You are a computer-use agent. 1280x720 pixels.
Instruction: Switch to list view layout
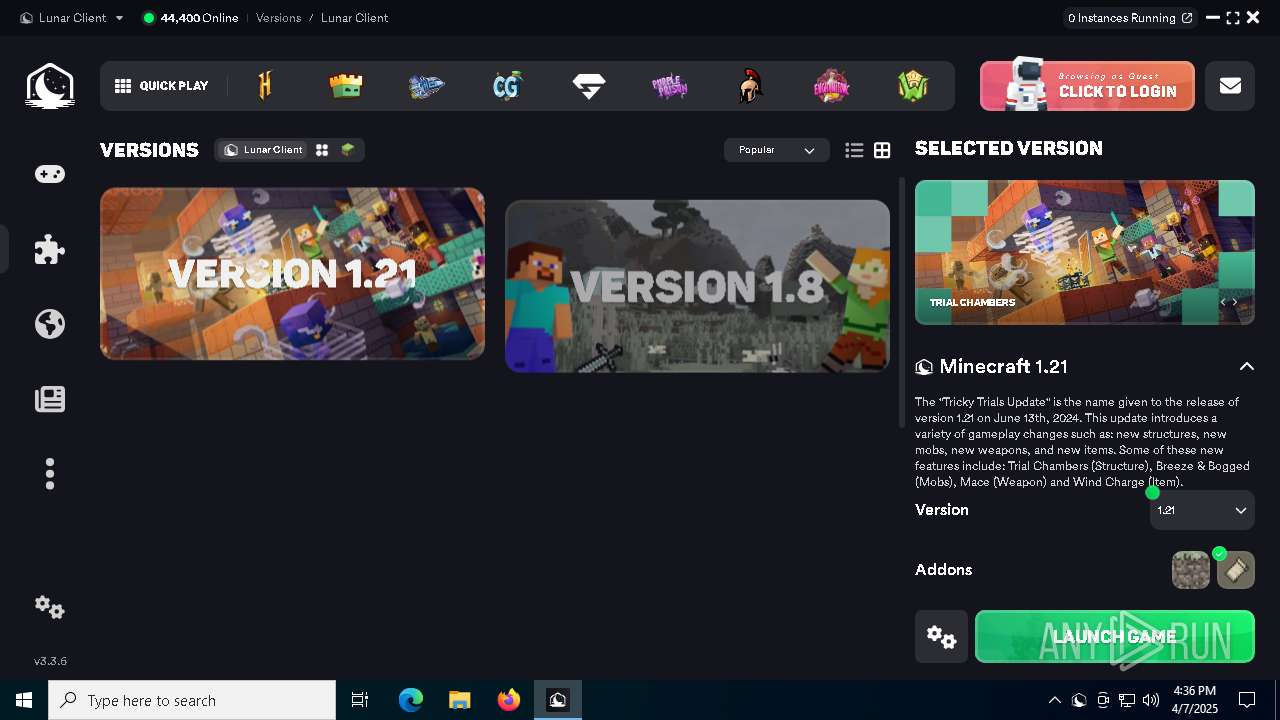coord(854,150)
